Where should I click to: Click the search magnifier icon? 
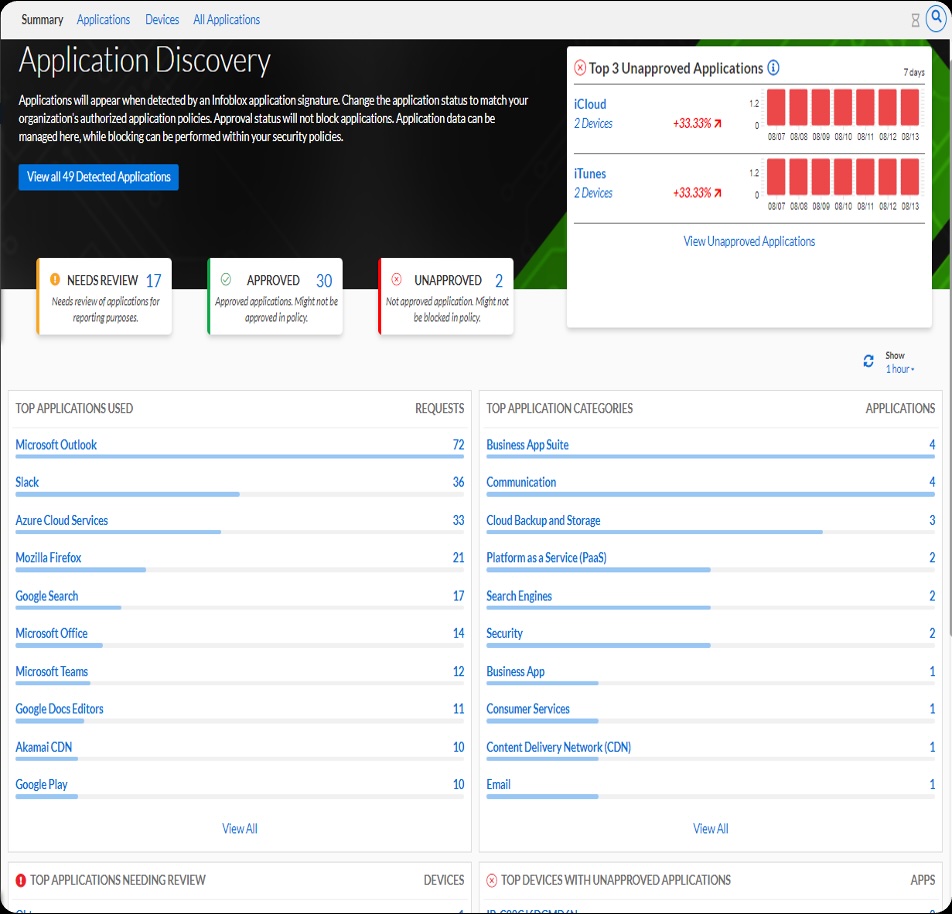pyautogui.click(x=937, y=19)
